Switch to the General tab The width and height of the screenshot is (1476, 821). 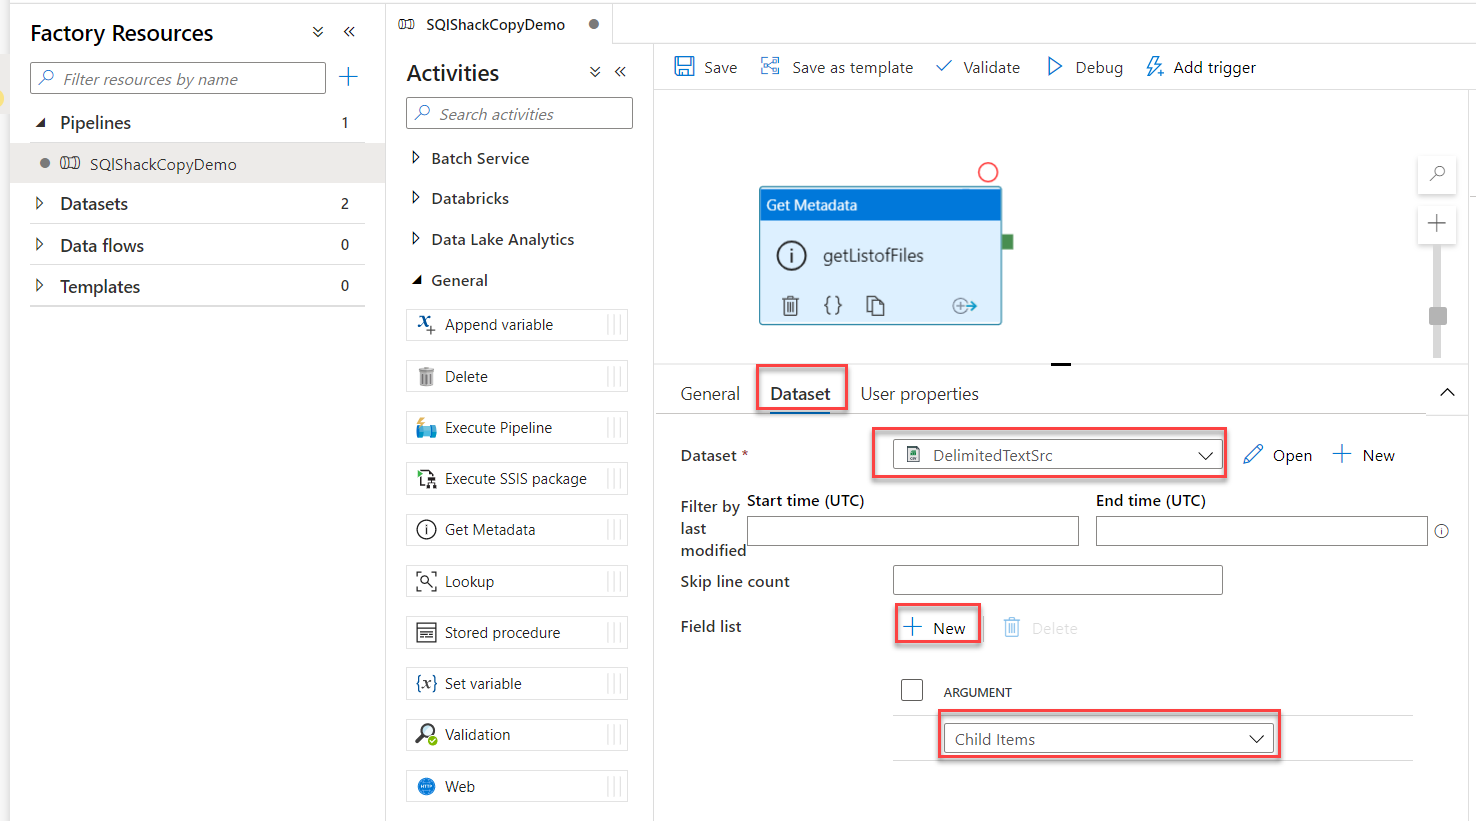click(x=710, y=394)
